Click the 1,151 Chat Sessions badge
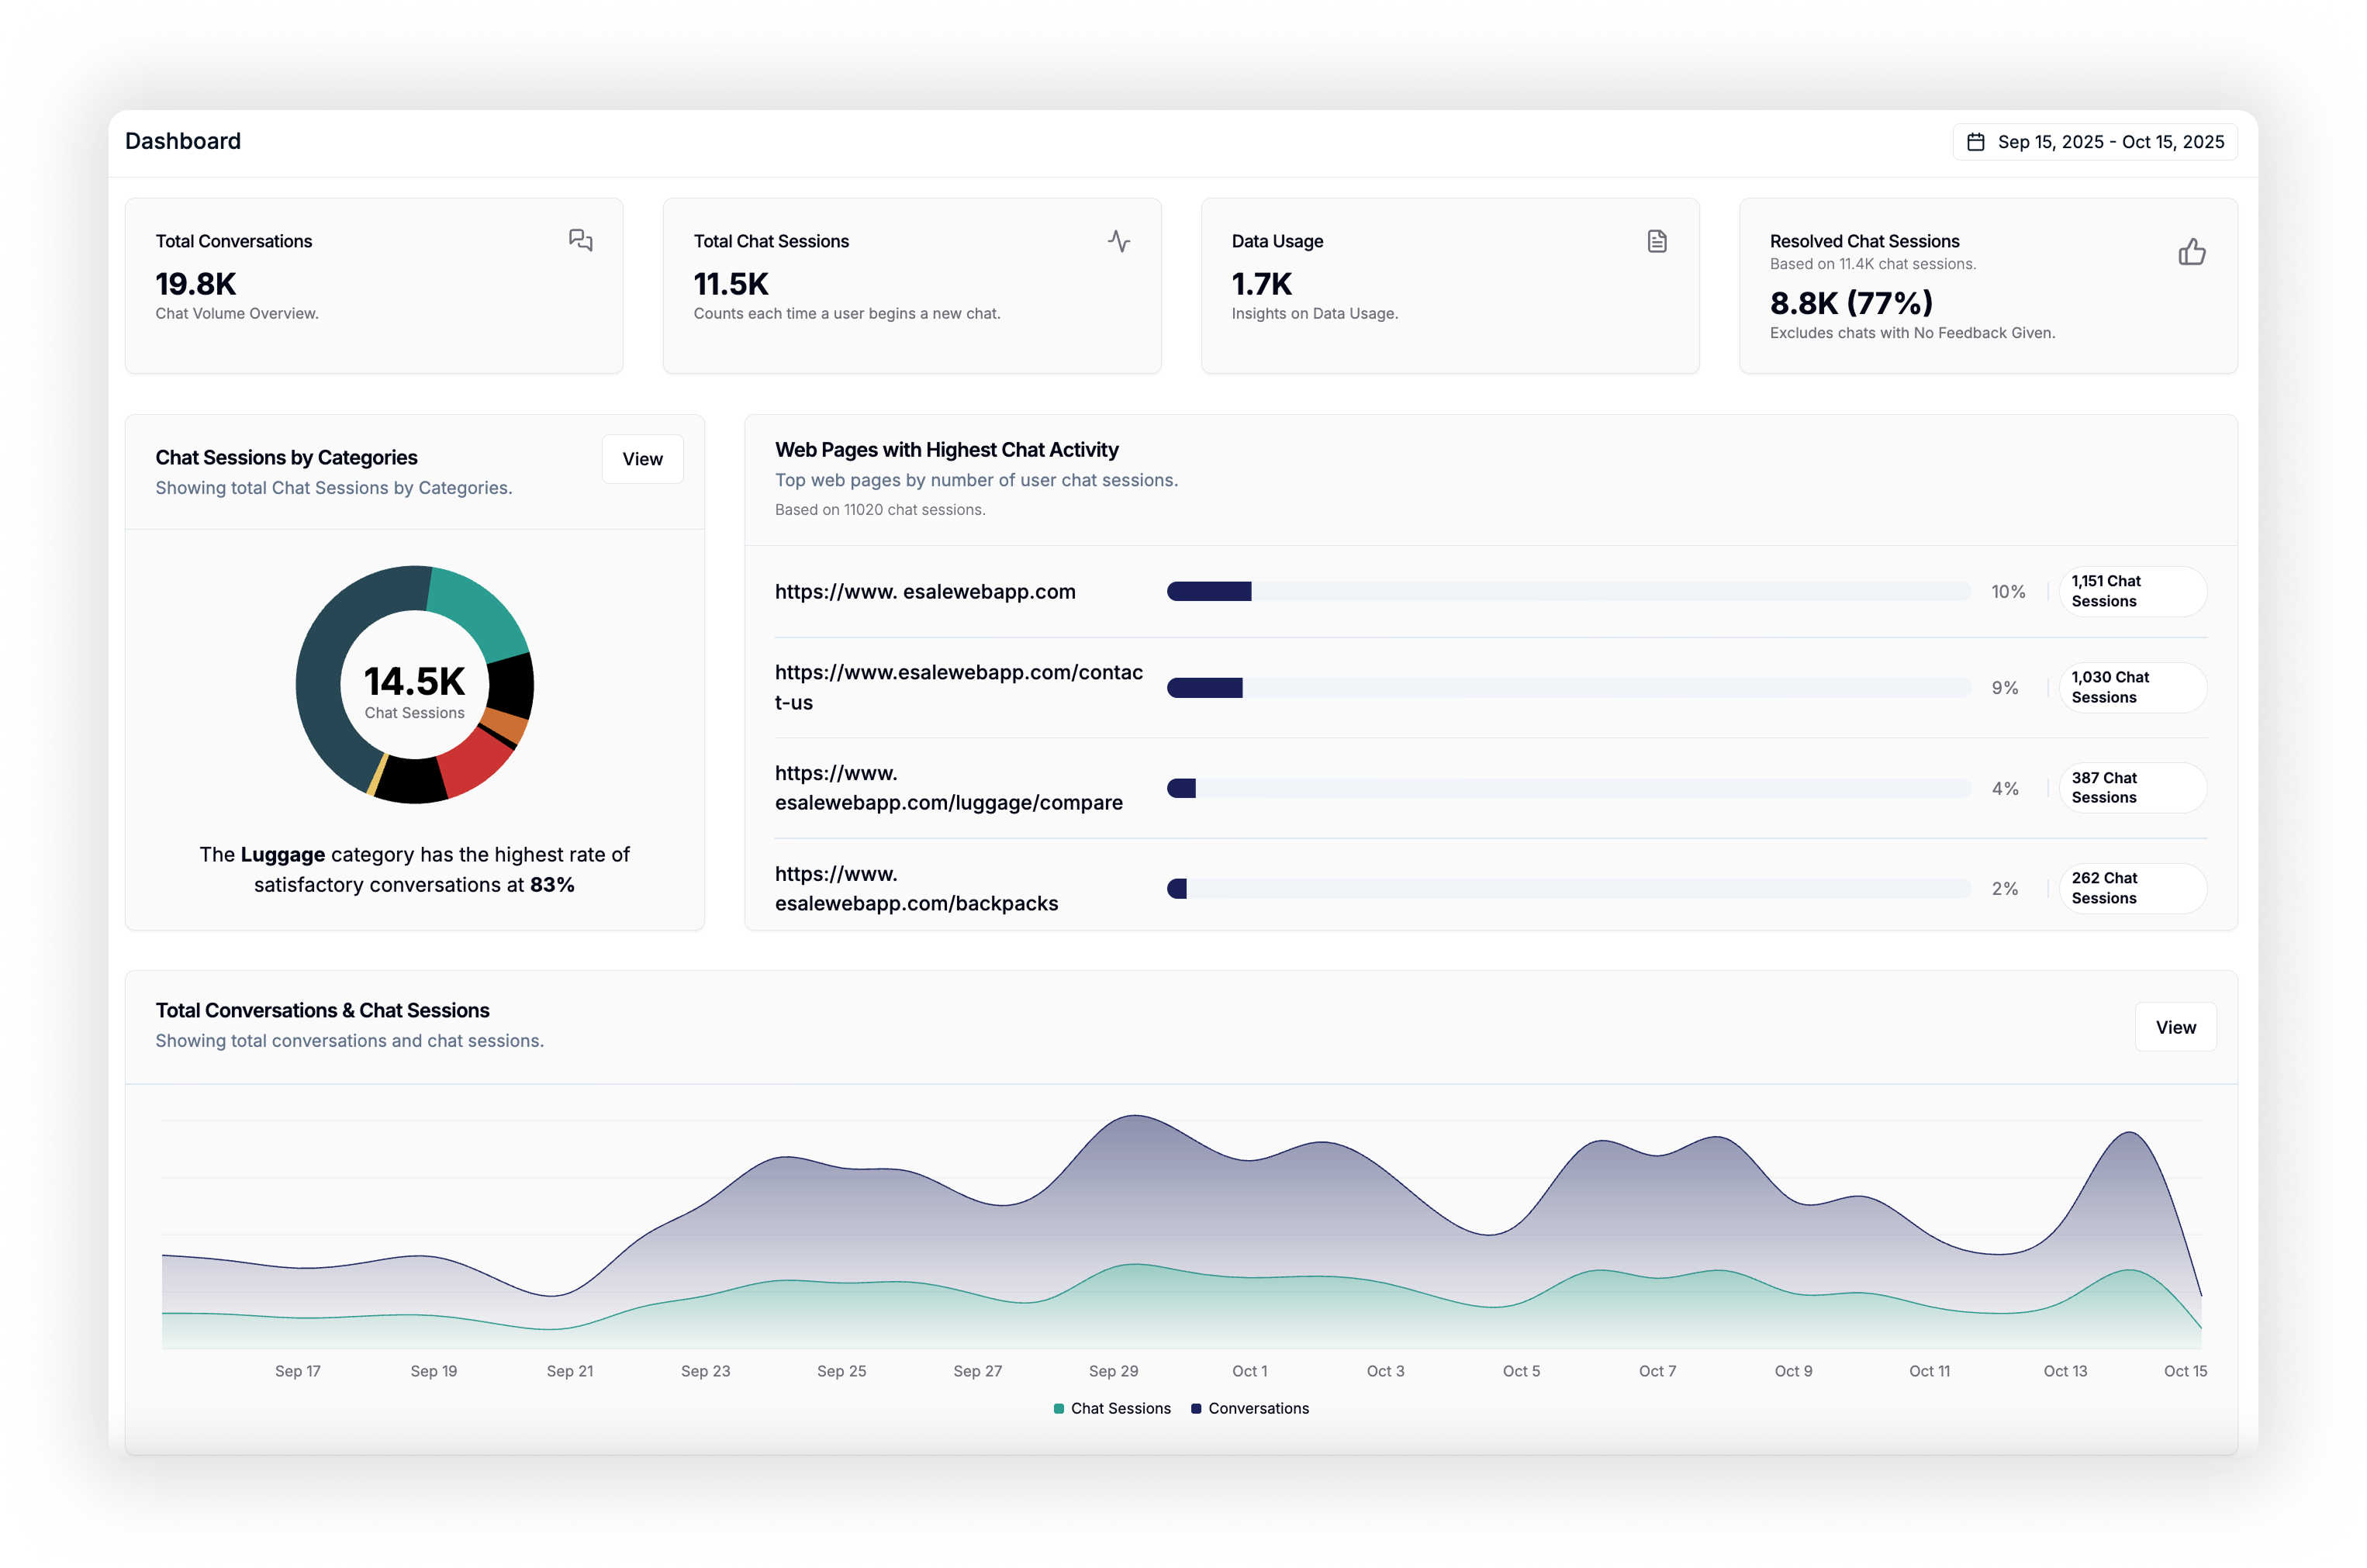 (2132, 591)
